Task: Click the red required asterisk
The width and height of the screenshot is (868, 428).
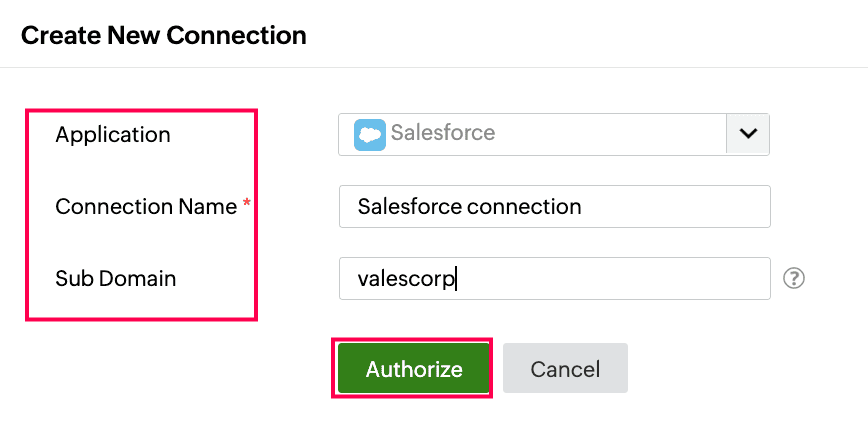Action: tap(246, 205)
